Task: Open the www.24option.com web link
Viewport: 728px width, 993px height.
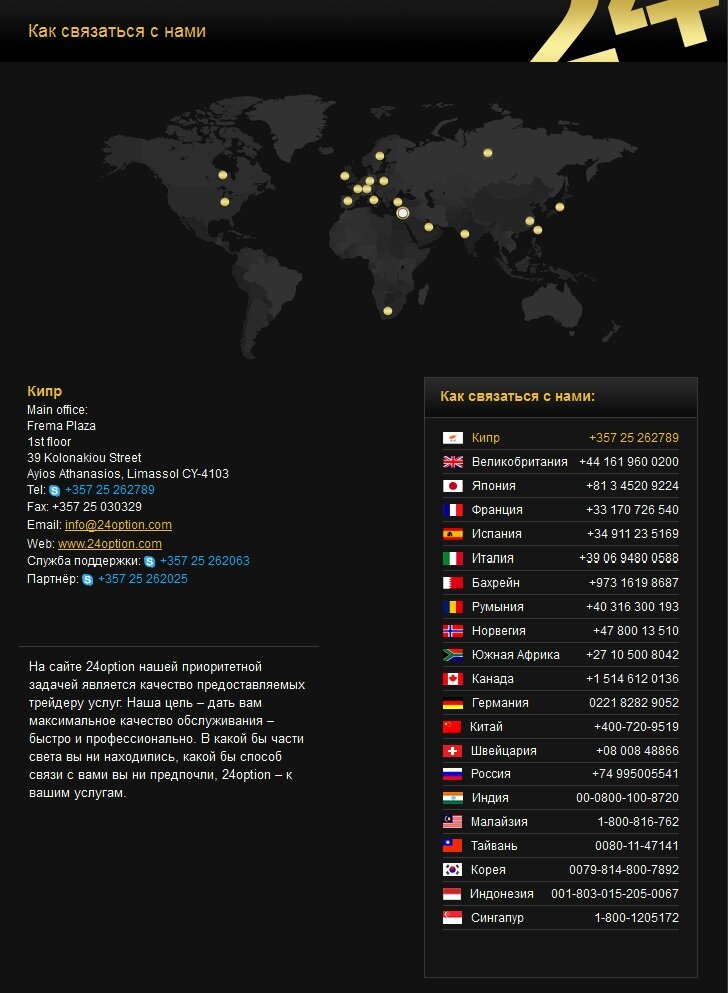Action: (x=110, y=543)
